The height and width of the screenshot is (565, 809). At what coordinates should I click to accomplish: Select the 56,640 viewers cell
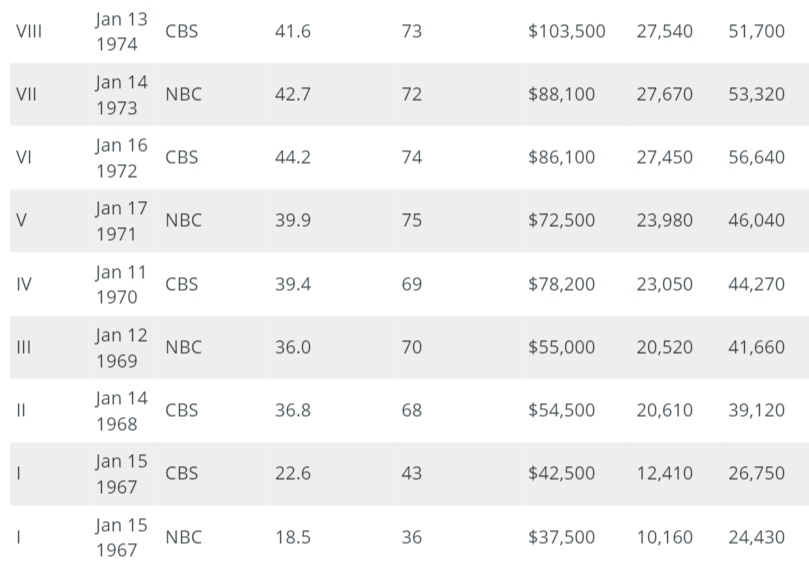756,157
